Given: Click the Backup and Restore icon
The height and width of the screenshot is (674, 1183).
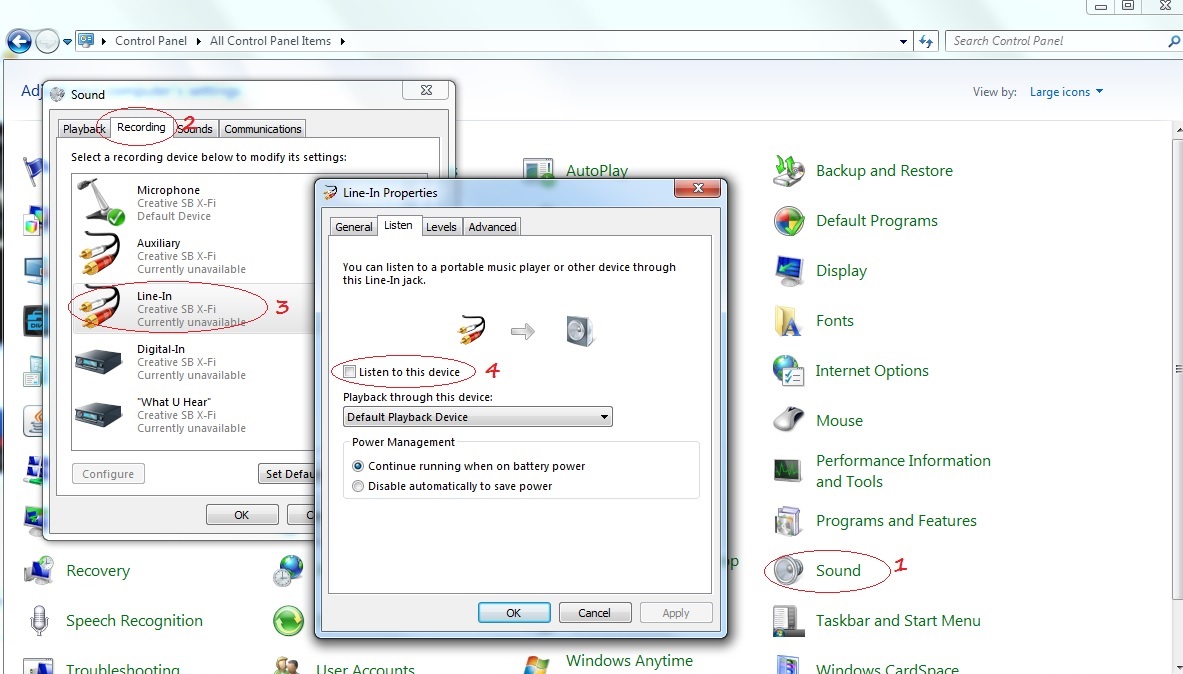Looking at the screenshot, I should point(789,171).
